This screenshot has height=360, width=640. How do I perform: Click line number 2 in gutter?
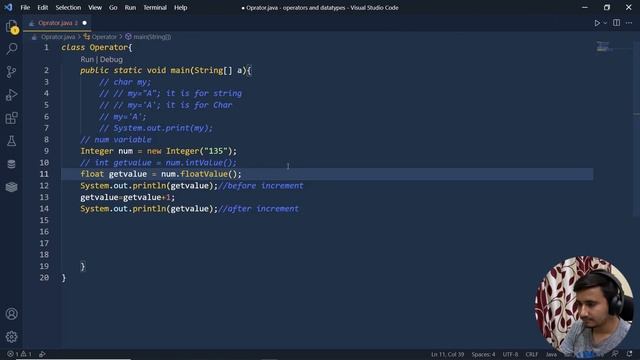[46, 71]
